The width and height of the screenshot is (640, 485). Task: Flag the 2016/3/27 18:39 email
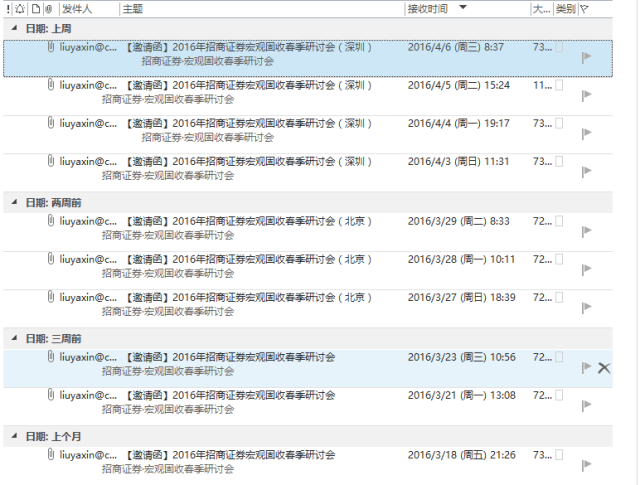tap(587, 307)
